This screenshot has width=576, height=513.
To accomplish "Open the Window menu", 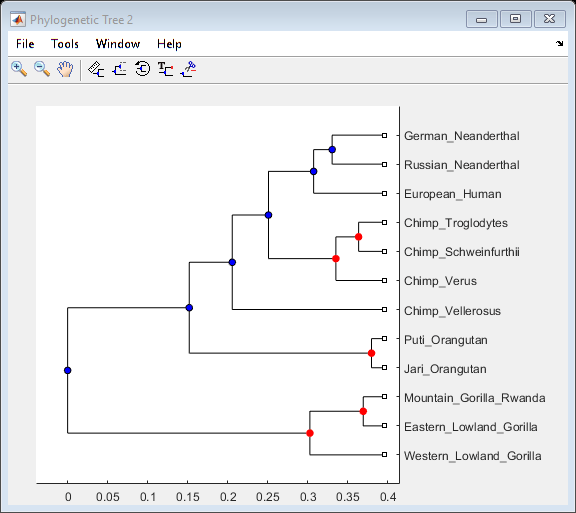I will pos(118,44).
